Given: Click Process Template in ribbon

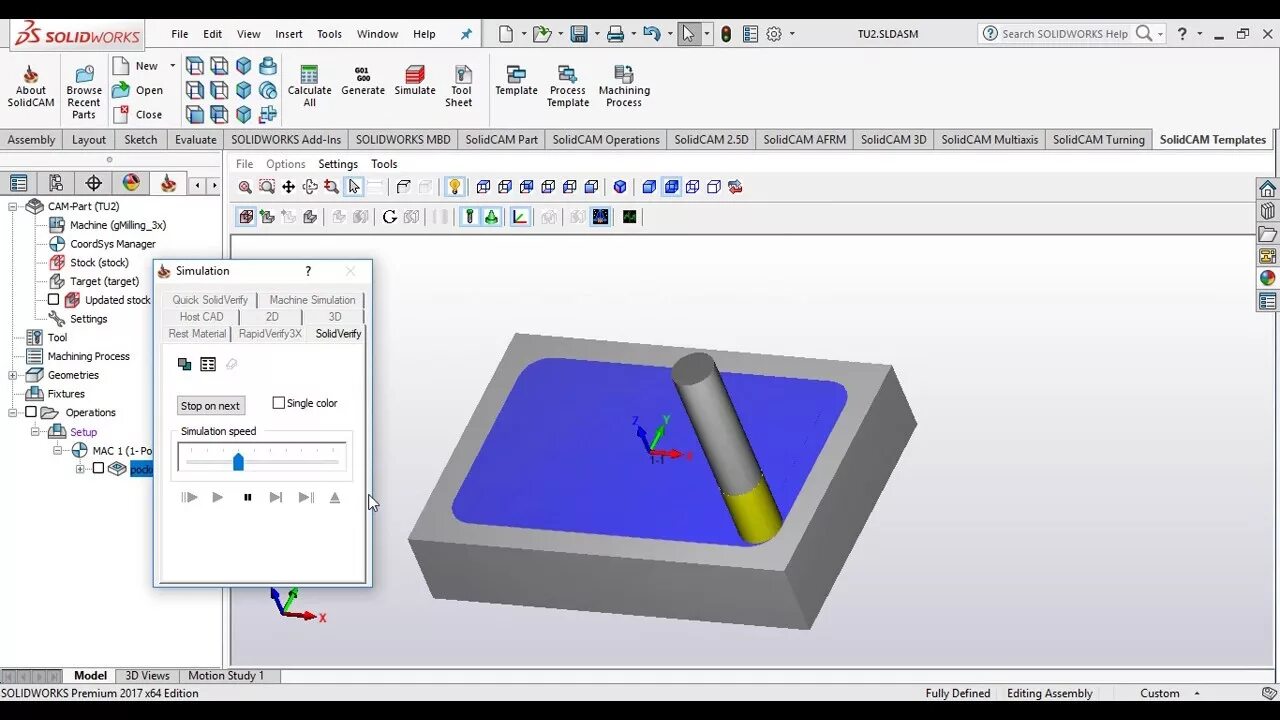Looking at the screenshot, I should point(568,86).
